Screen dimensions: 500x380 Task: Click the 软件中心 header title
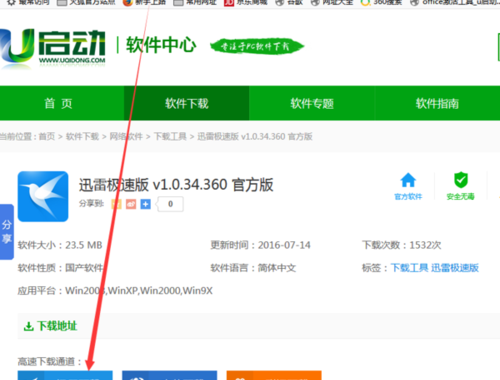point(161,45)
